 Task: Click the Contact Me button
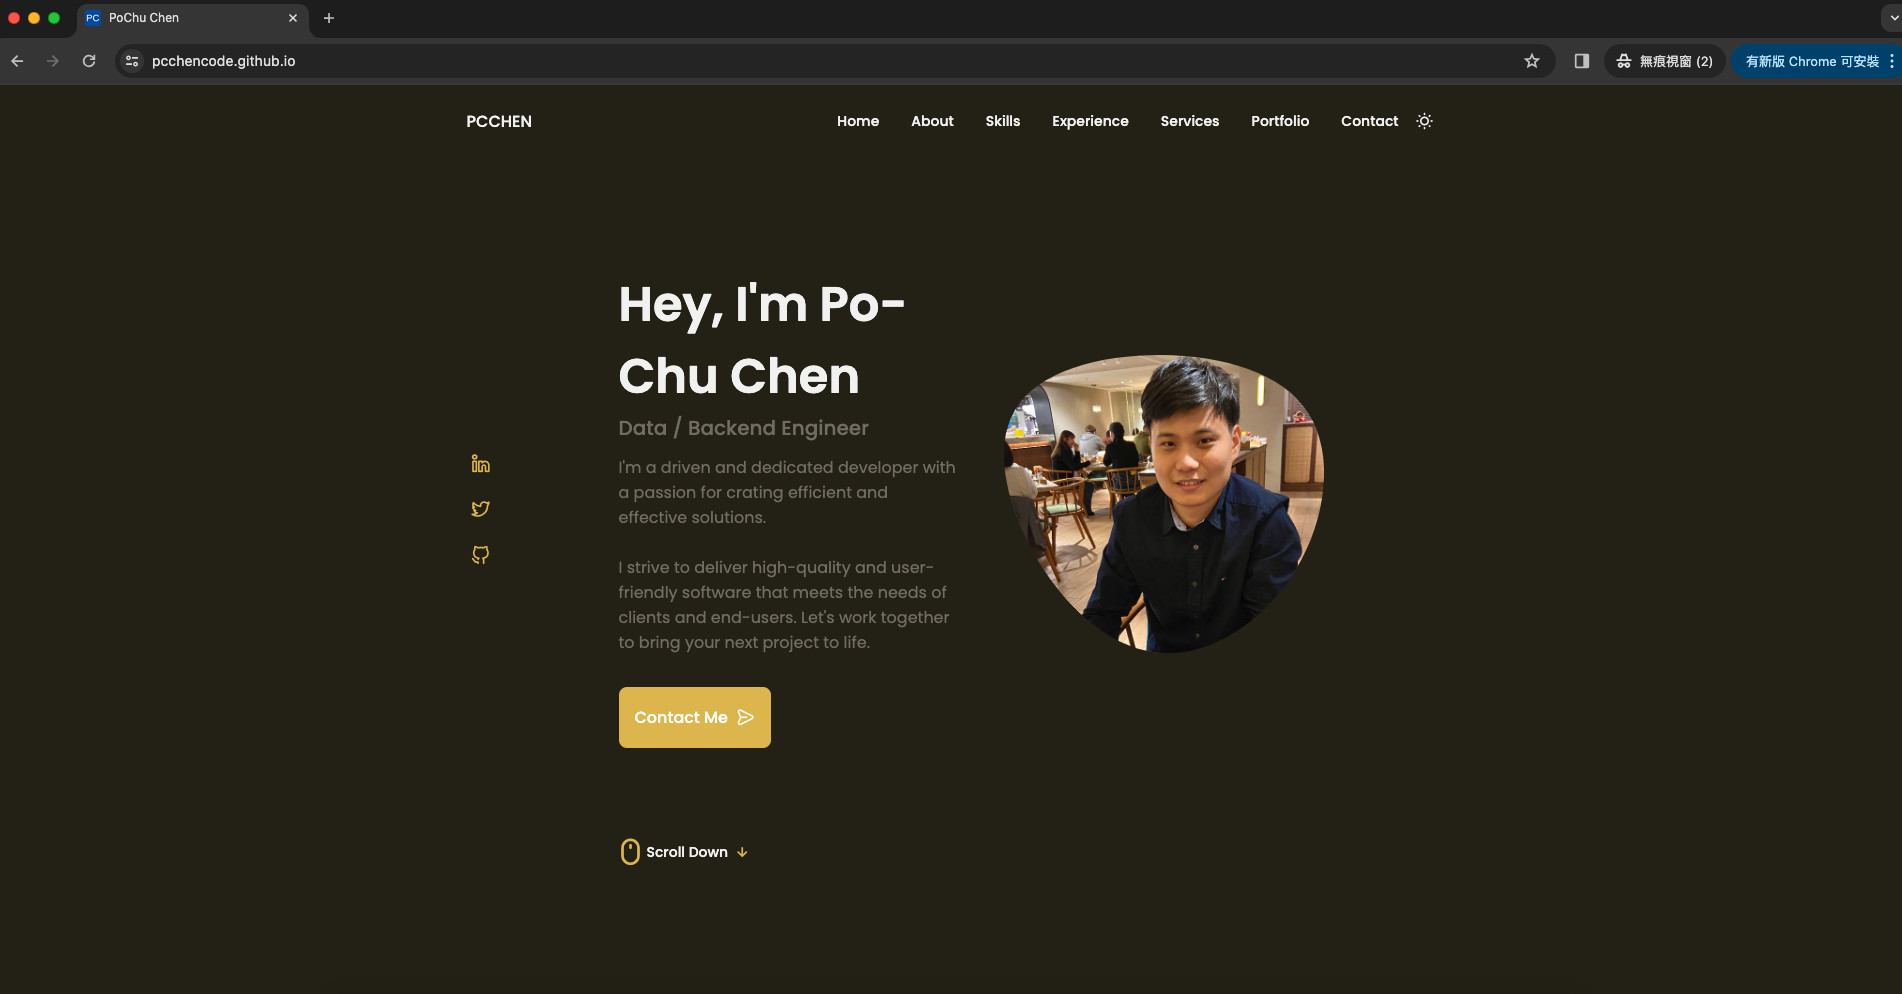(x=695, y=717)
